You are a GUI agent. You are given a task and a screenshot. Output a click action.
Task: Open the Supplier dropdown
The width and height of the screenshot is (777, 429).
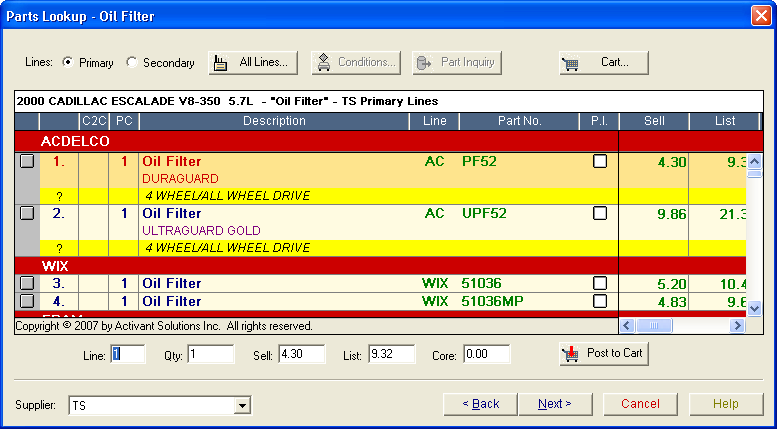(x=241, y=405)
